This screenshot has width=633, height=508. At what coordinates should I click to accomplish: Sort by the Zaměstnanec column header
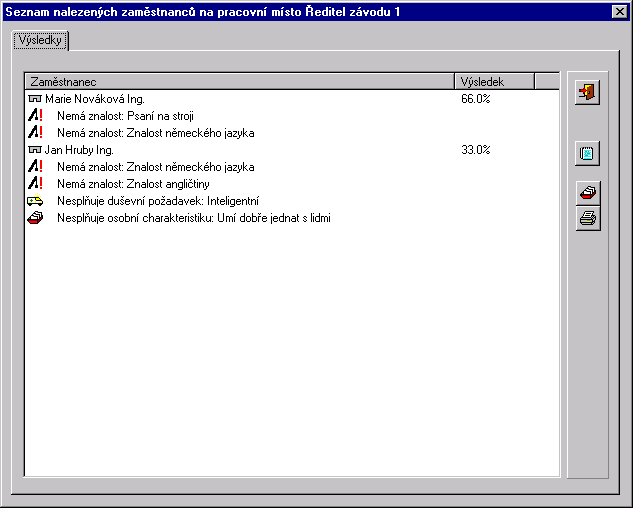coord(240,82)
